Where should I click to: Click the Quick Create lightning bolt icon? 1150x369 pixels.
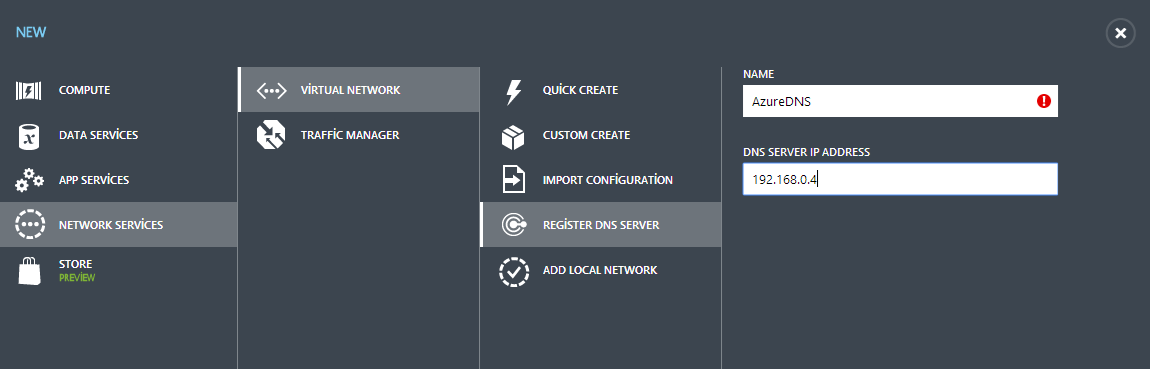coord(513,91)
